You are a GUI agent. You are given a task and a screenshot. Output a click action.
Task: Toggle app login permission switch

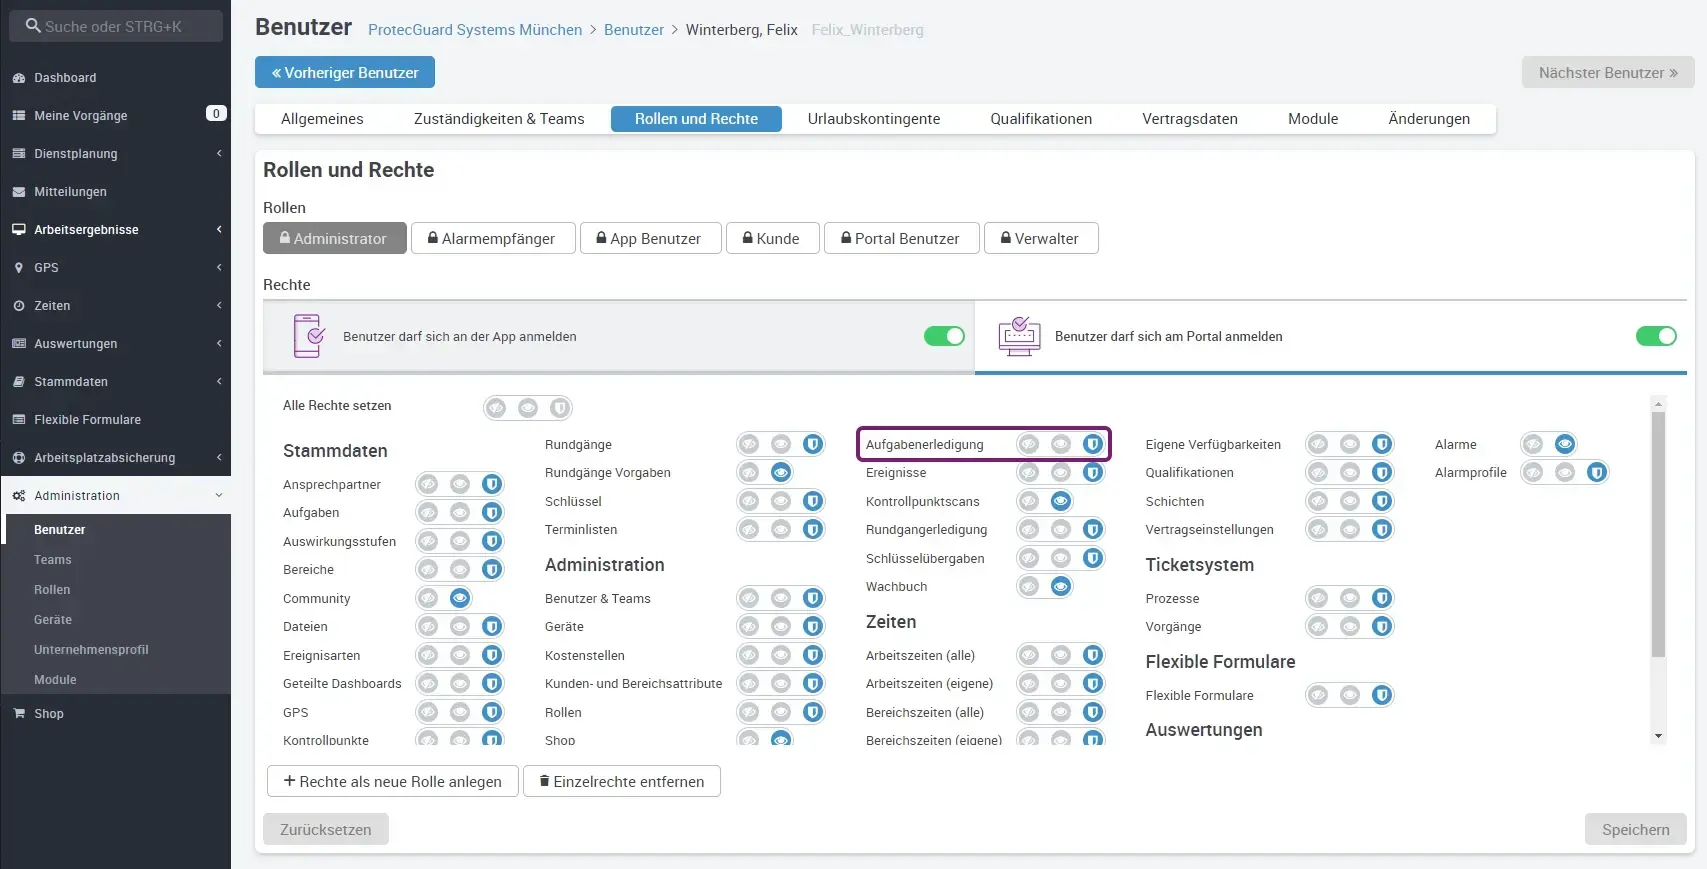(944, 336)
